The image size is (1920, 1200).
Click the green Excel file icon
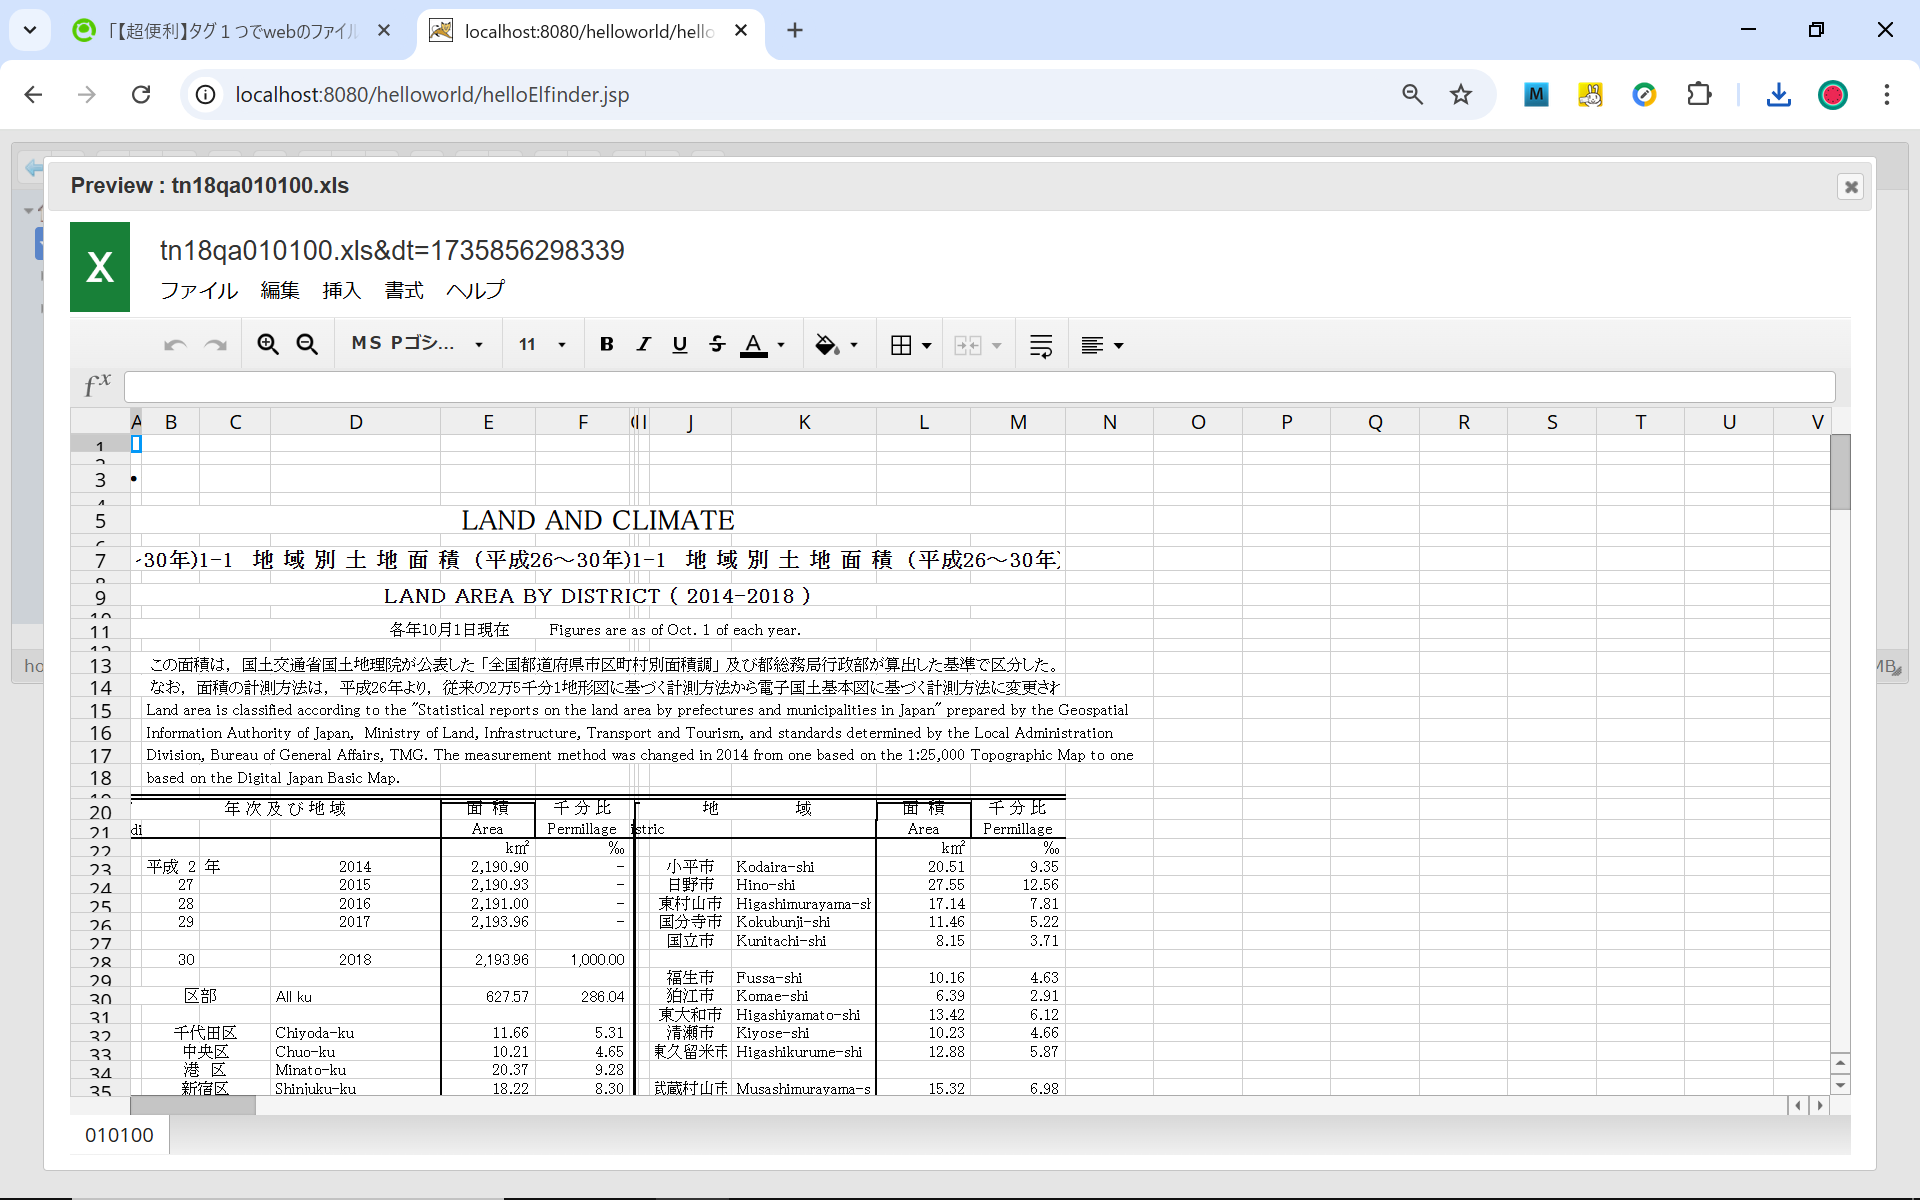(x=100, y=267)
